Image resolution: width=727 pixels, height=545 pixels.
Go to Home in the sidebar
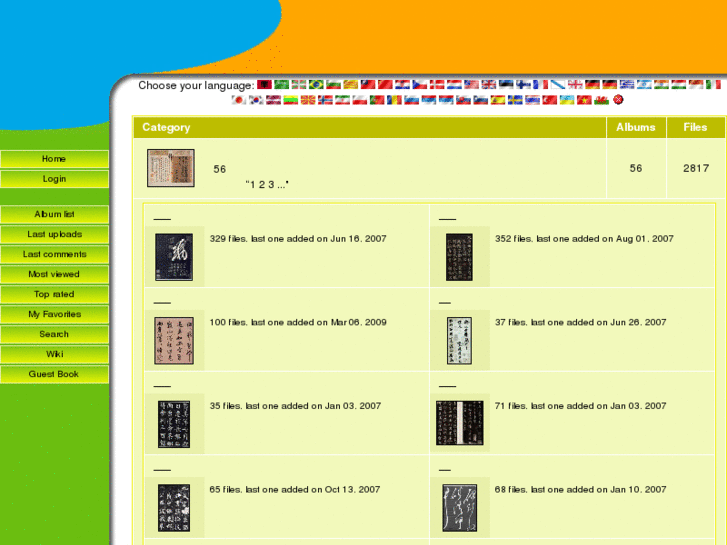(x=54, y=159)
